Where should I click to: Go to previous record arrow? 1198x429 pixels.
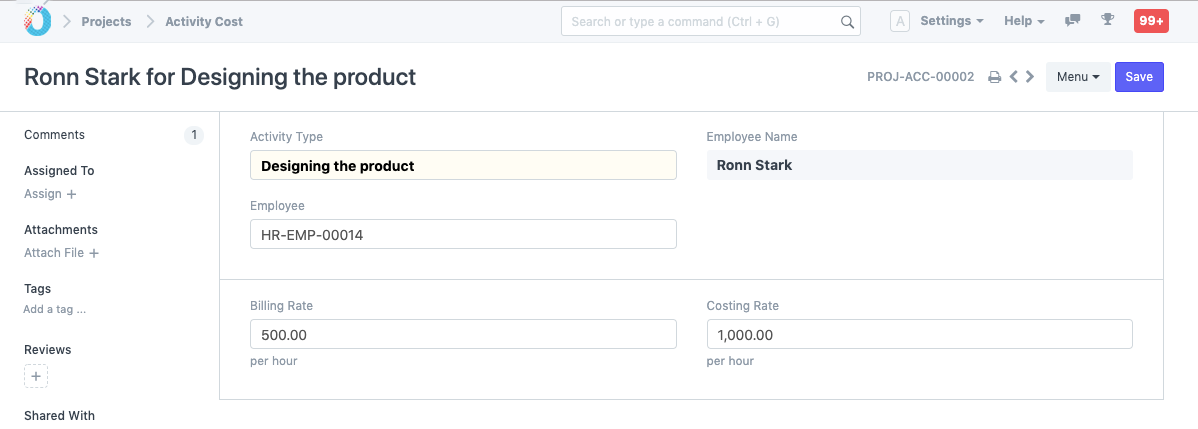click(x=1014, y=77)
